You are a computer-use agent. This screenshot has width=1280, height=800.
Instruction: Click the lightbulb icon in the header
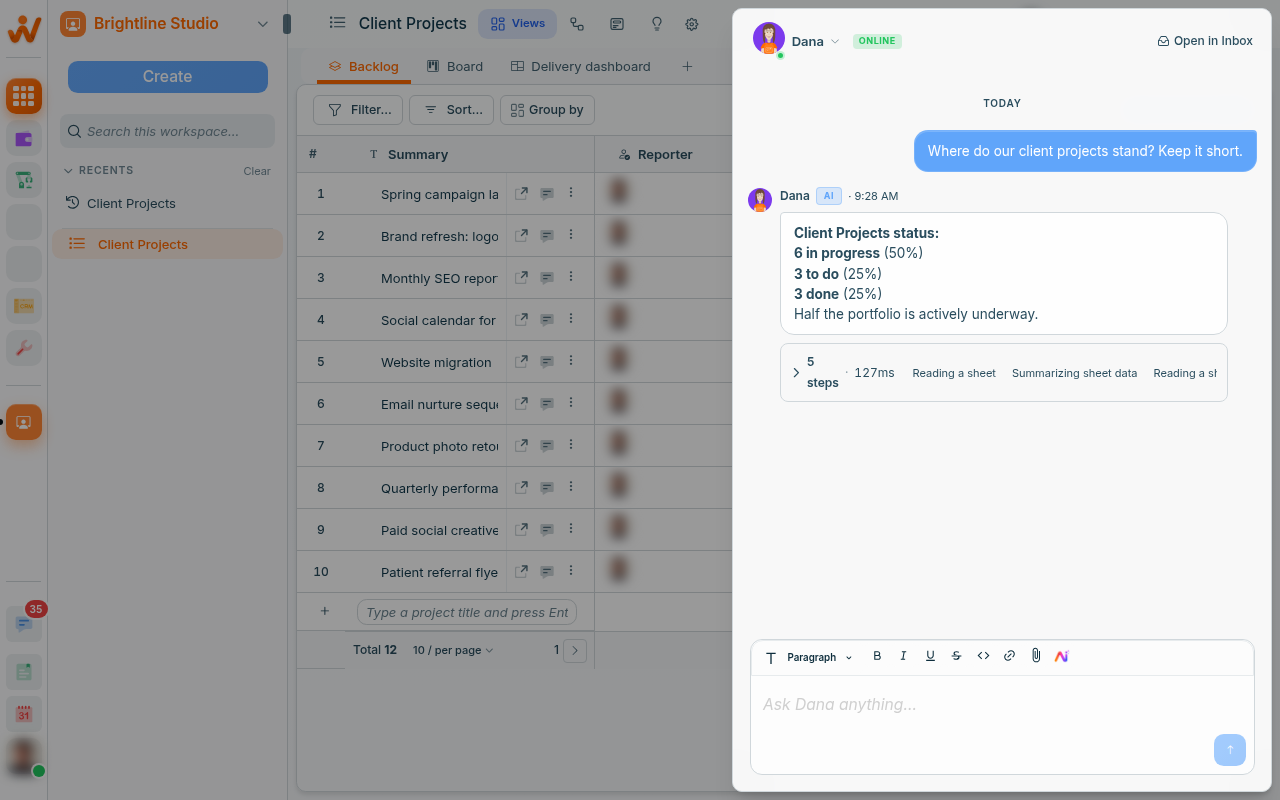pyautogui.click(x=657, y=24)
